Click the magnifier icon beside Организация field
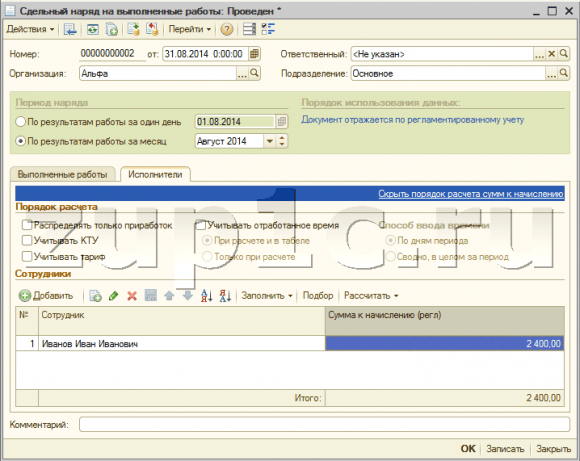Screen dimensions: 580x461 click(254, 73)
